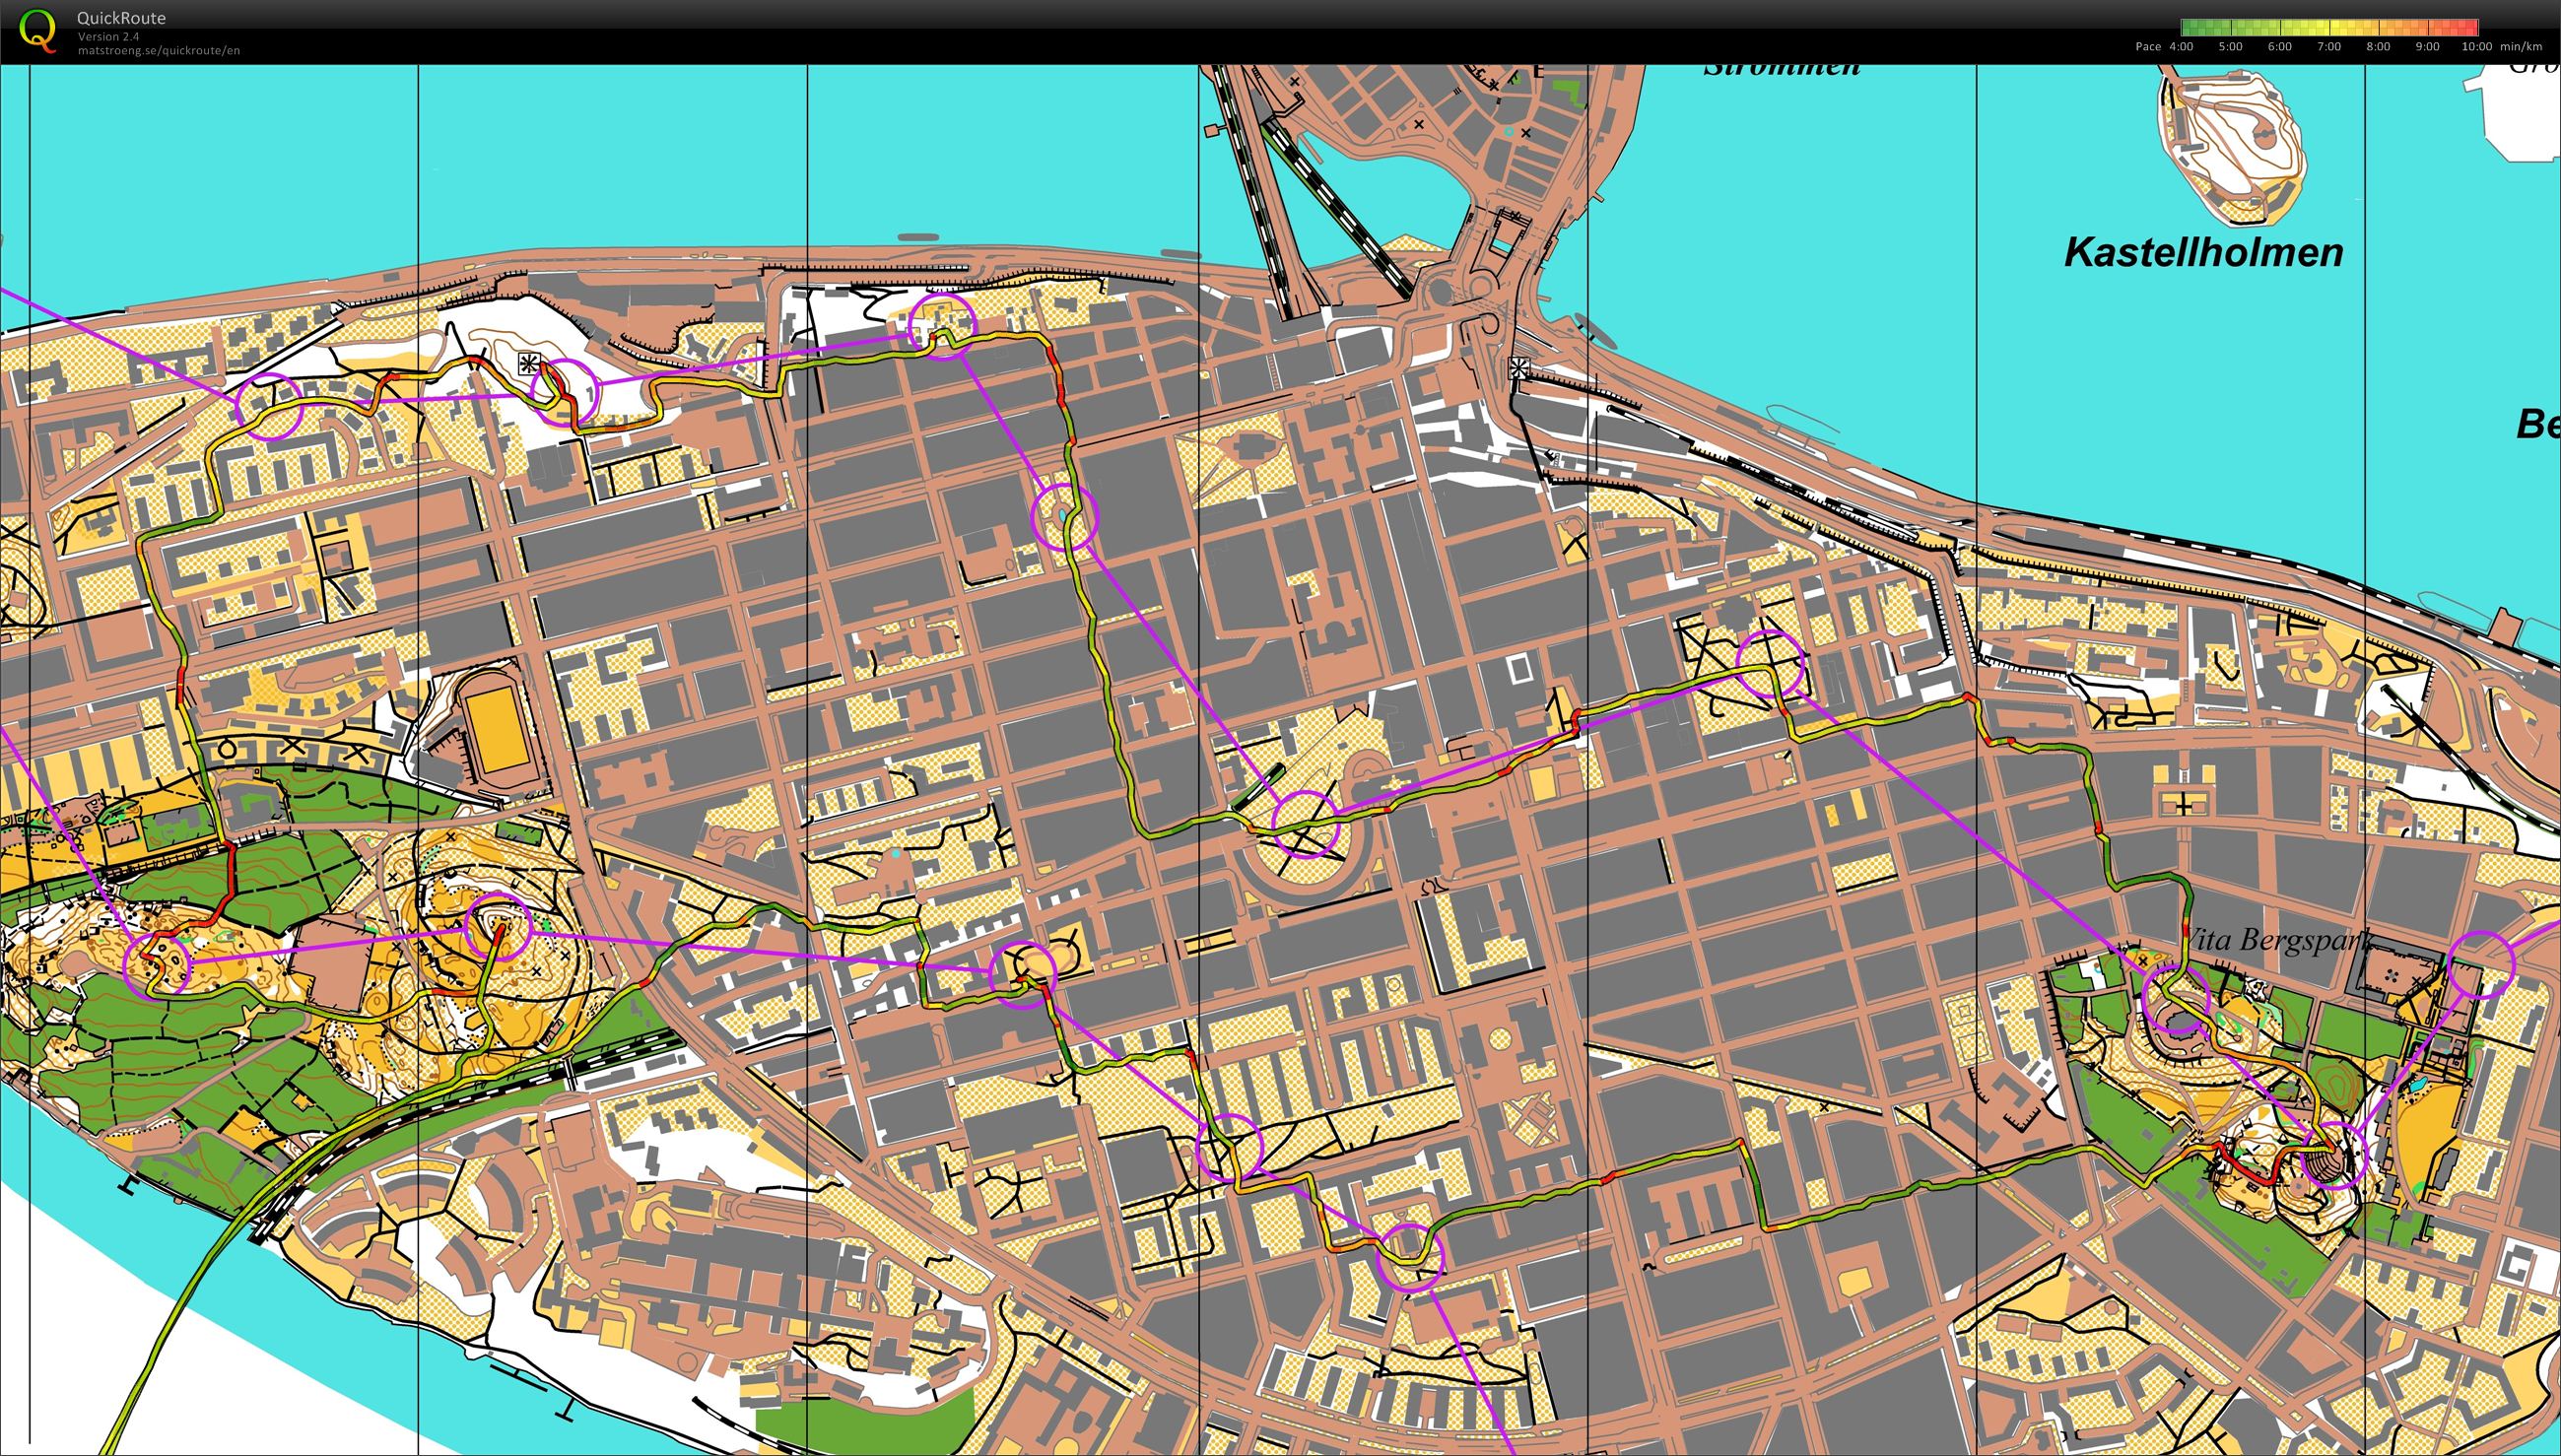Click the QuickRoute title text

[121, 18]
